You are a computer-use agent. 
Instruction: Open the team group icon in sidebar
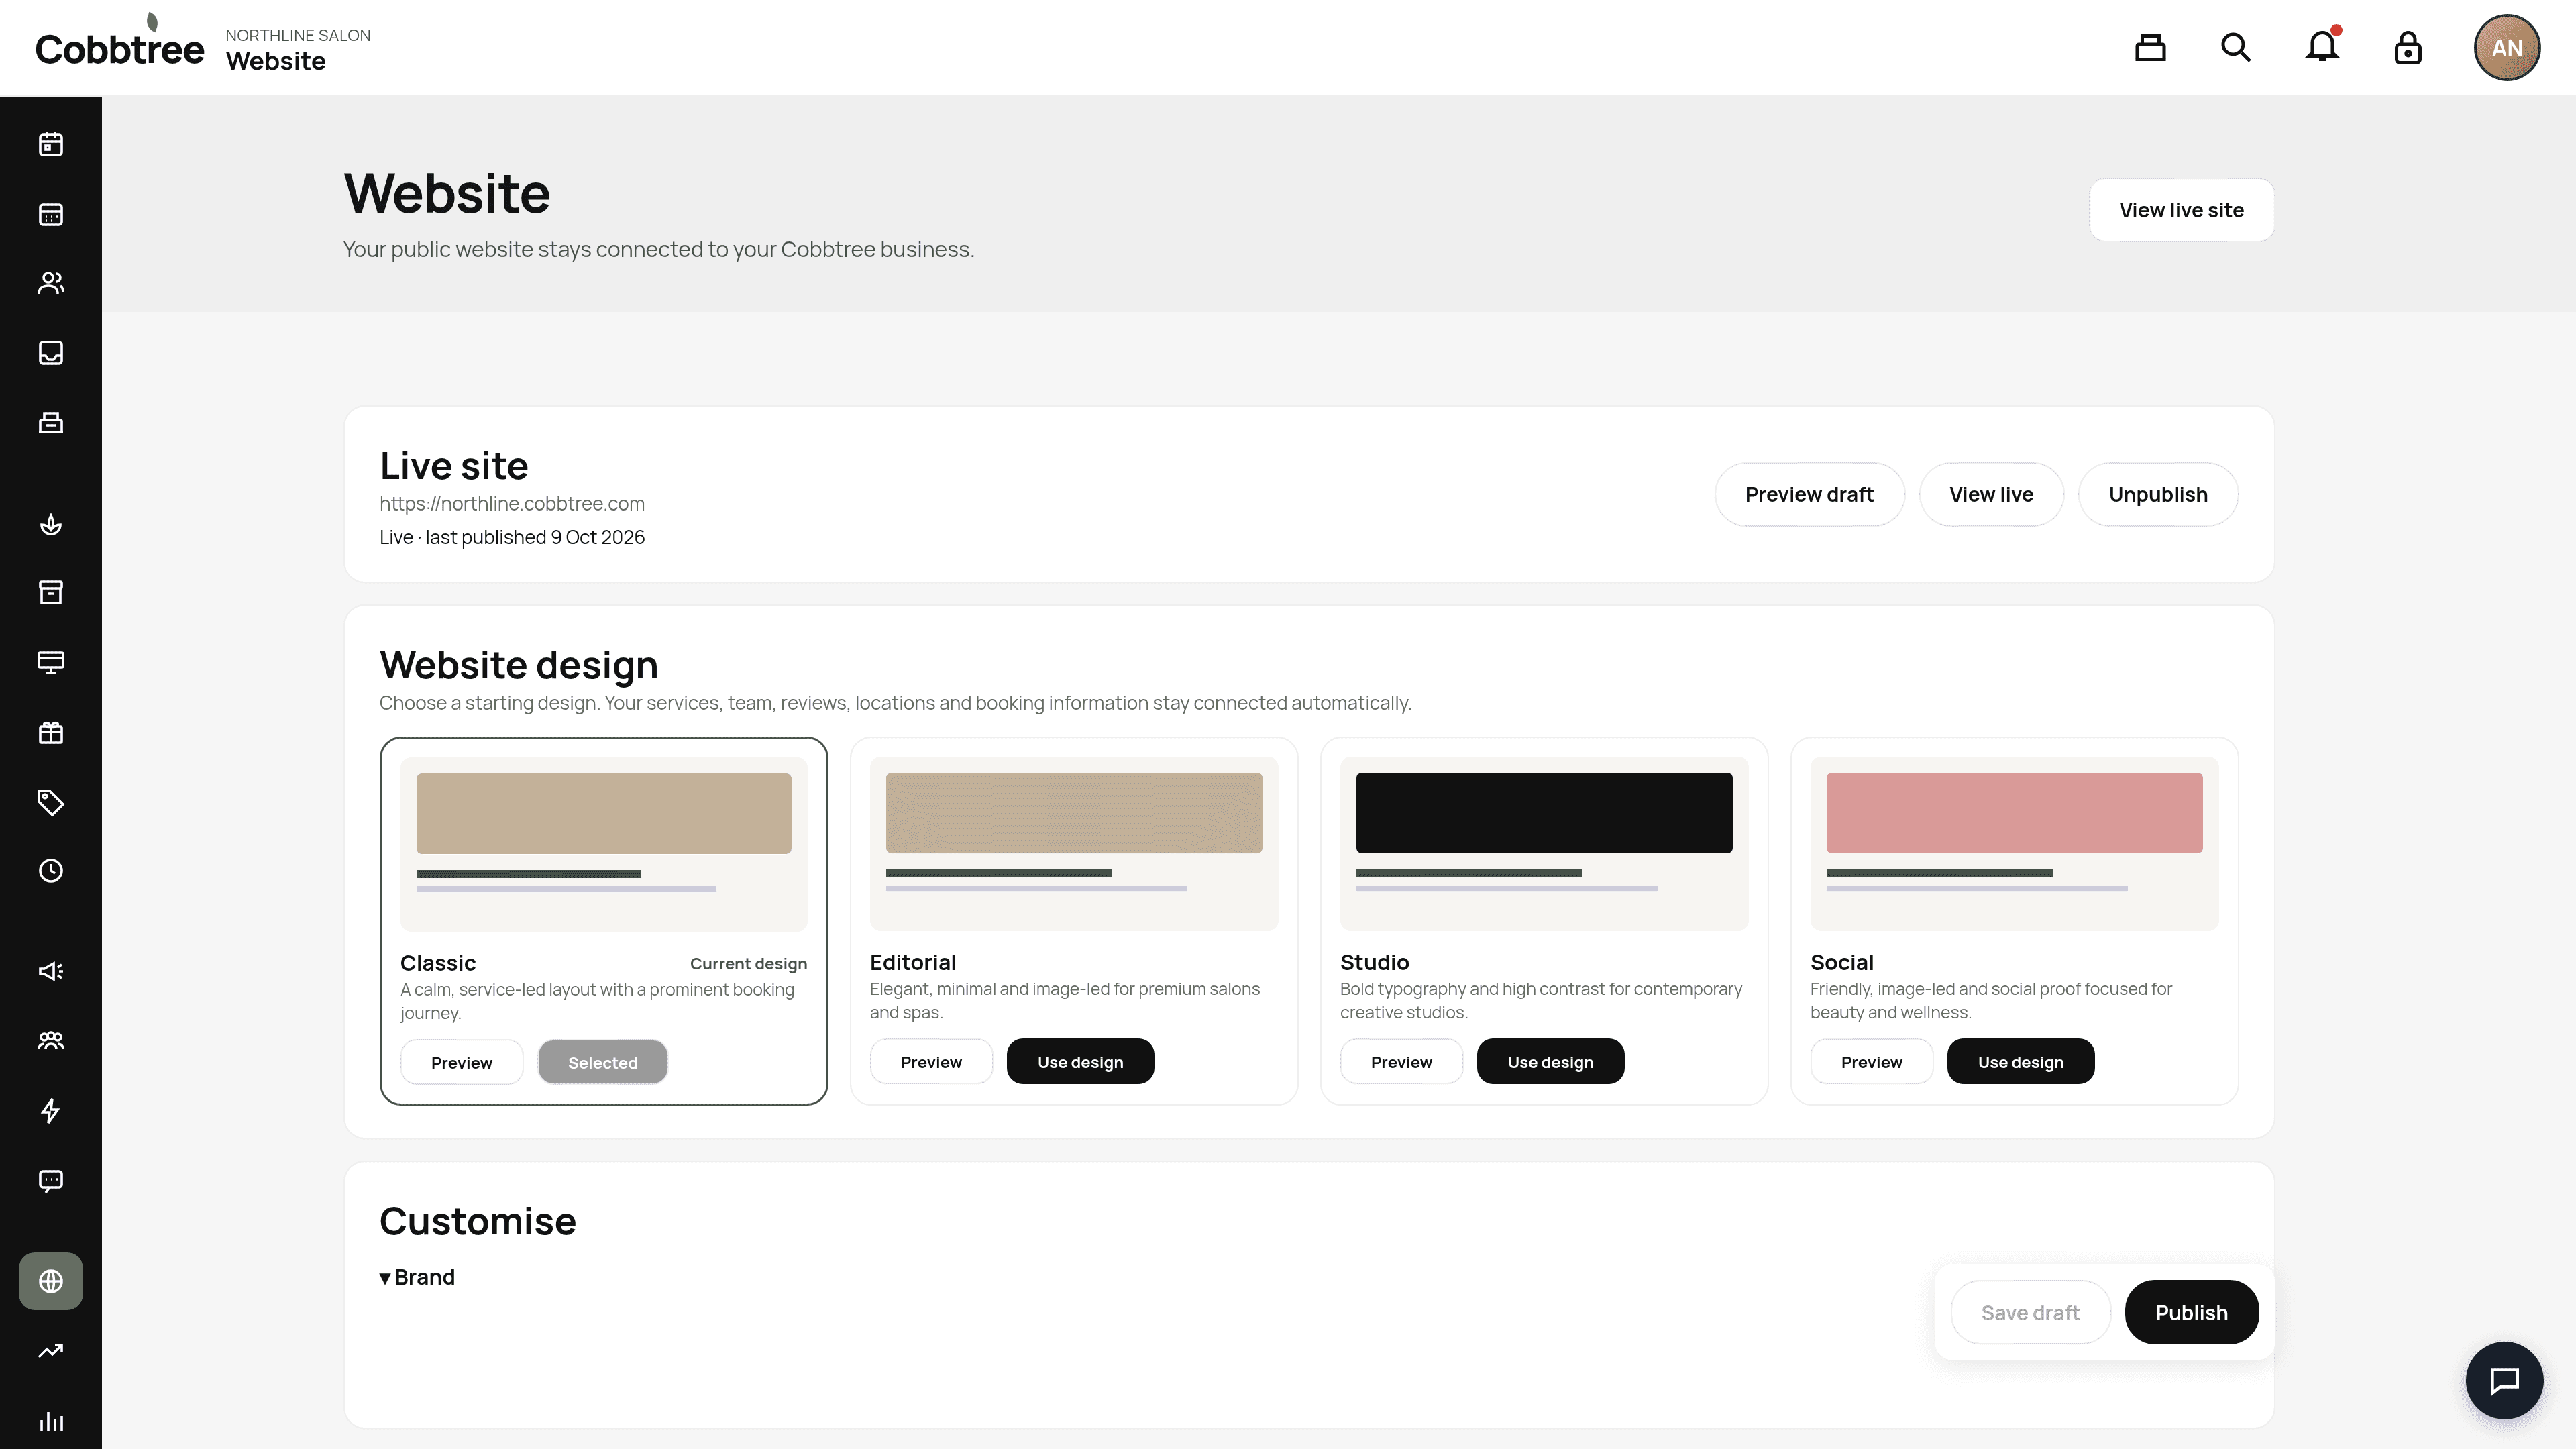pyautogui.click(x=51, y=1041)
